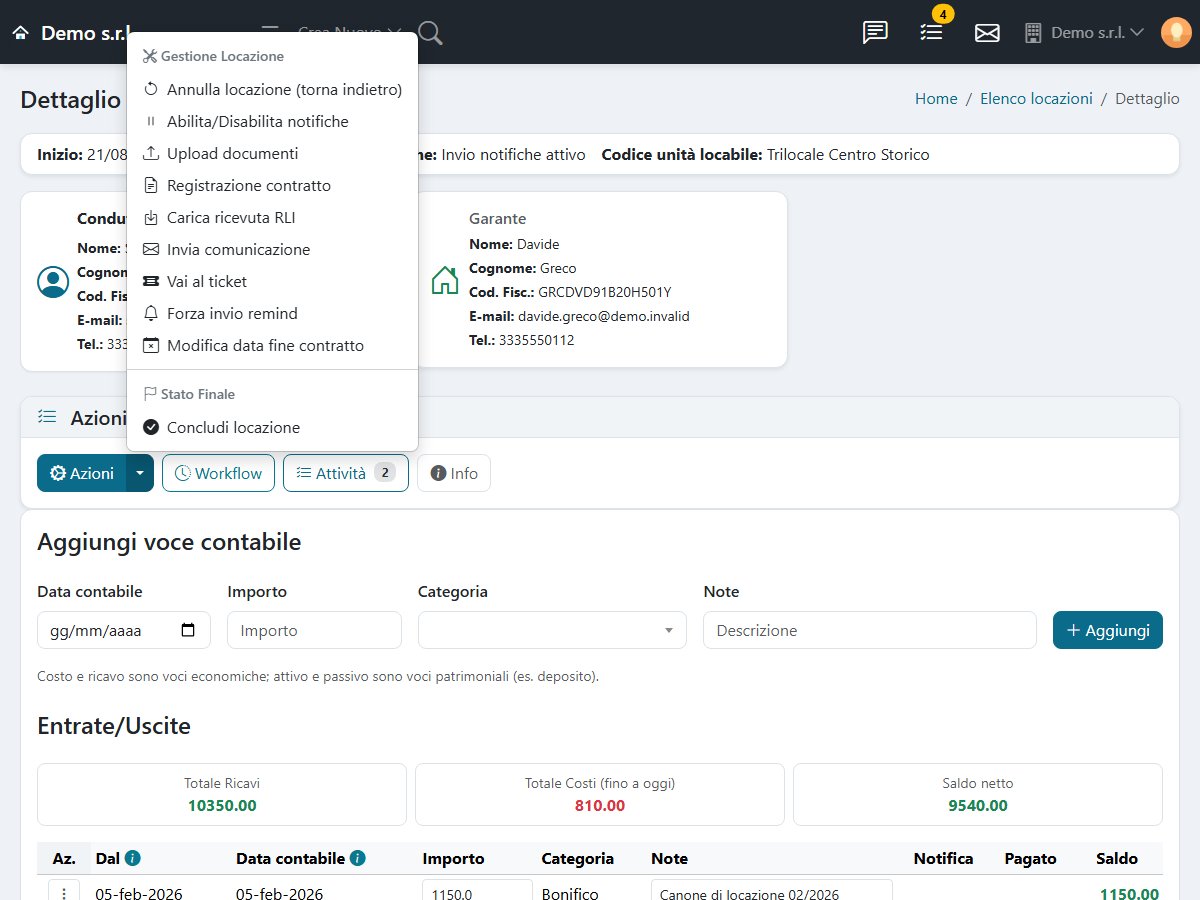Click the Totale Costi 810.00 value
Image resolution: width=1200 pixels, height=900 pixels.
[600, 805]
